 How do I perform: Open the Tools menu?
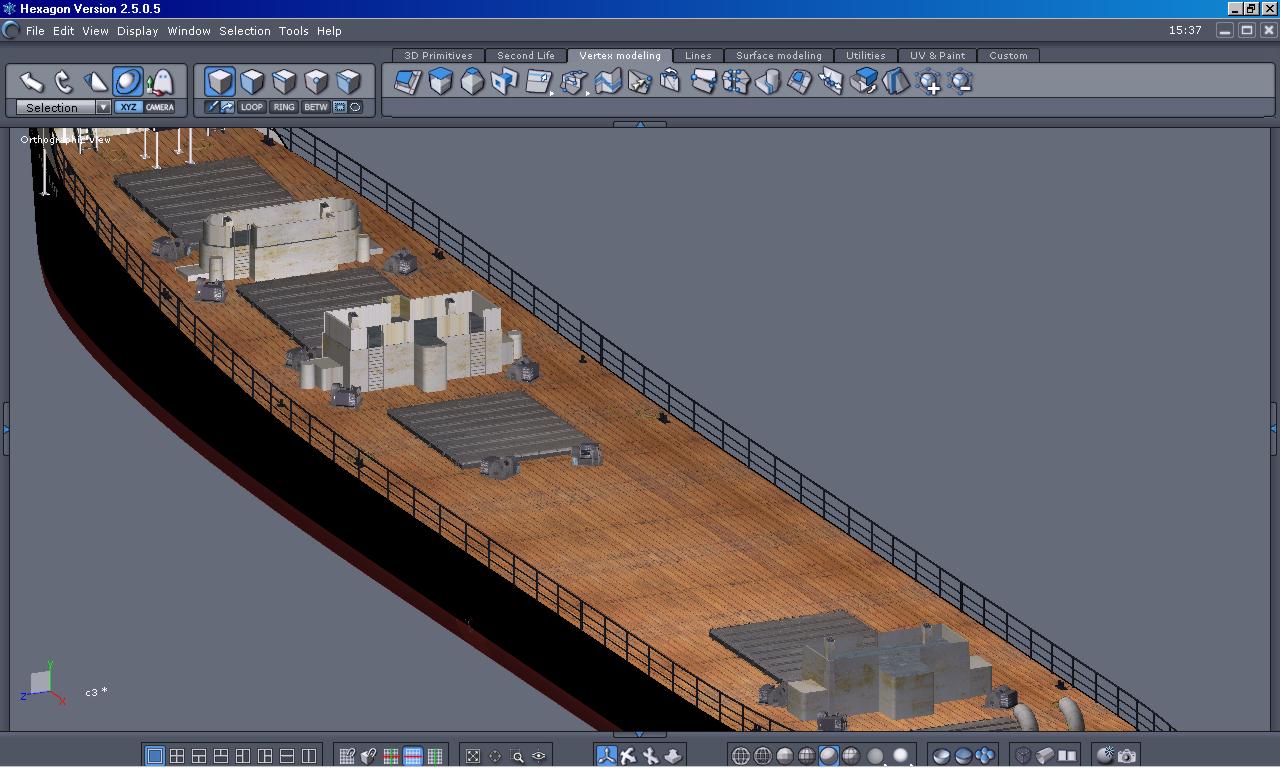pos(293,31)
